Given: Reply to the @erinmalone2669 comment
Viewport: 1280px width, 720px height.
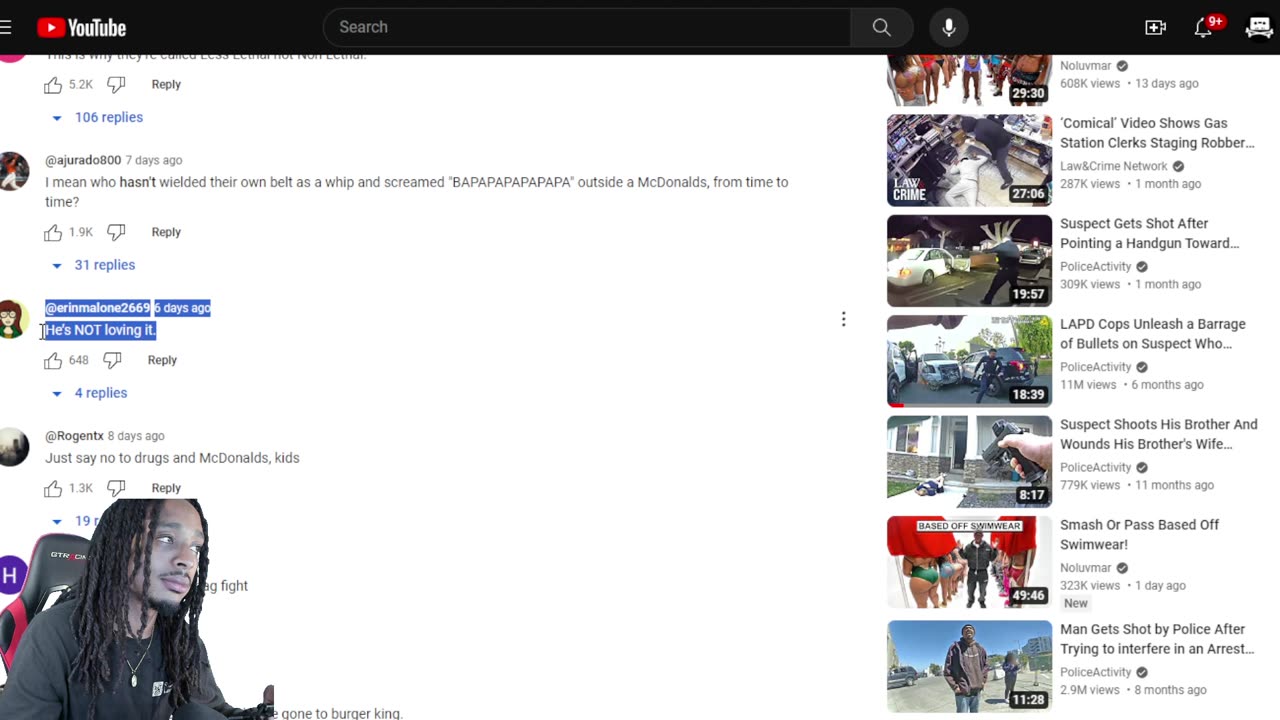Looking at the screenshot, I should 162,360.
